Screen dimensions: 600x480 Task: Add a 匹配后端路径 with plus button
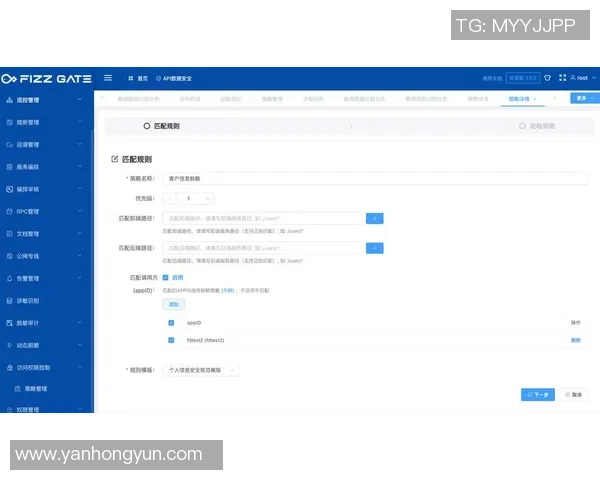(x=375, y=248)
